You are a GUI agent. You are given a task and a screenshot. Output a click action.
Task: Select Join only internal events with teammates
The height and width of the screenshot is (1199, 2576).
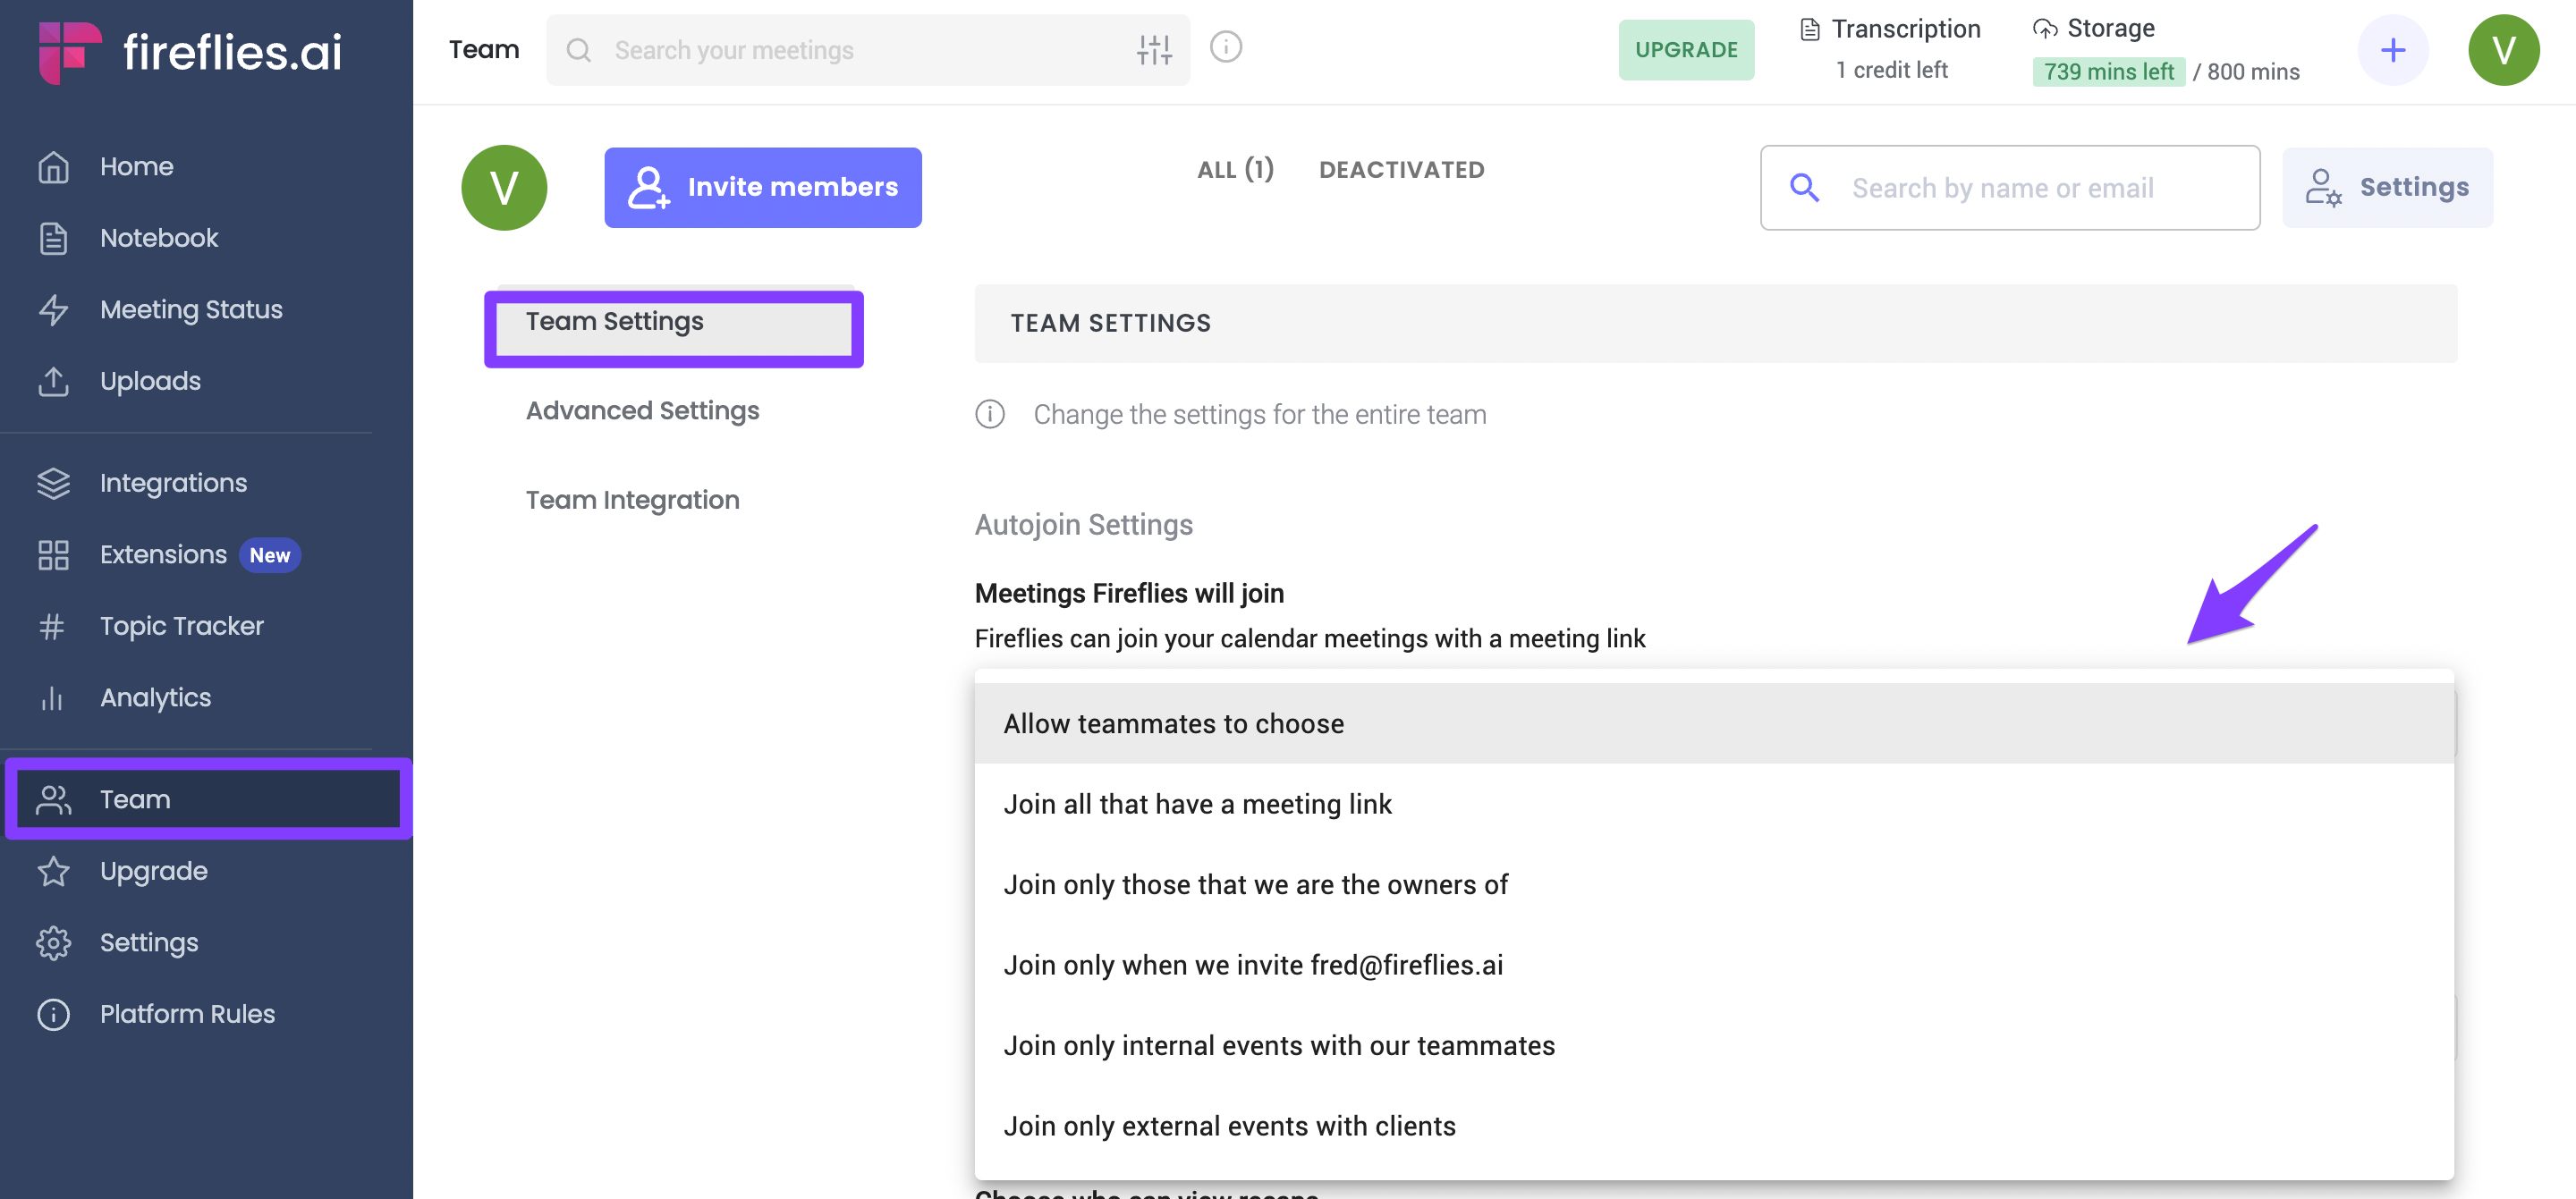click(x=1714, y=1045)
